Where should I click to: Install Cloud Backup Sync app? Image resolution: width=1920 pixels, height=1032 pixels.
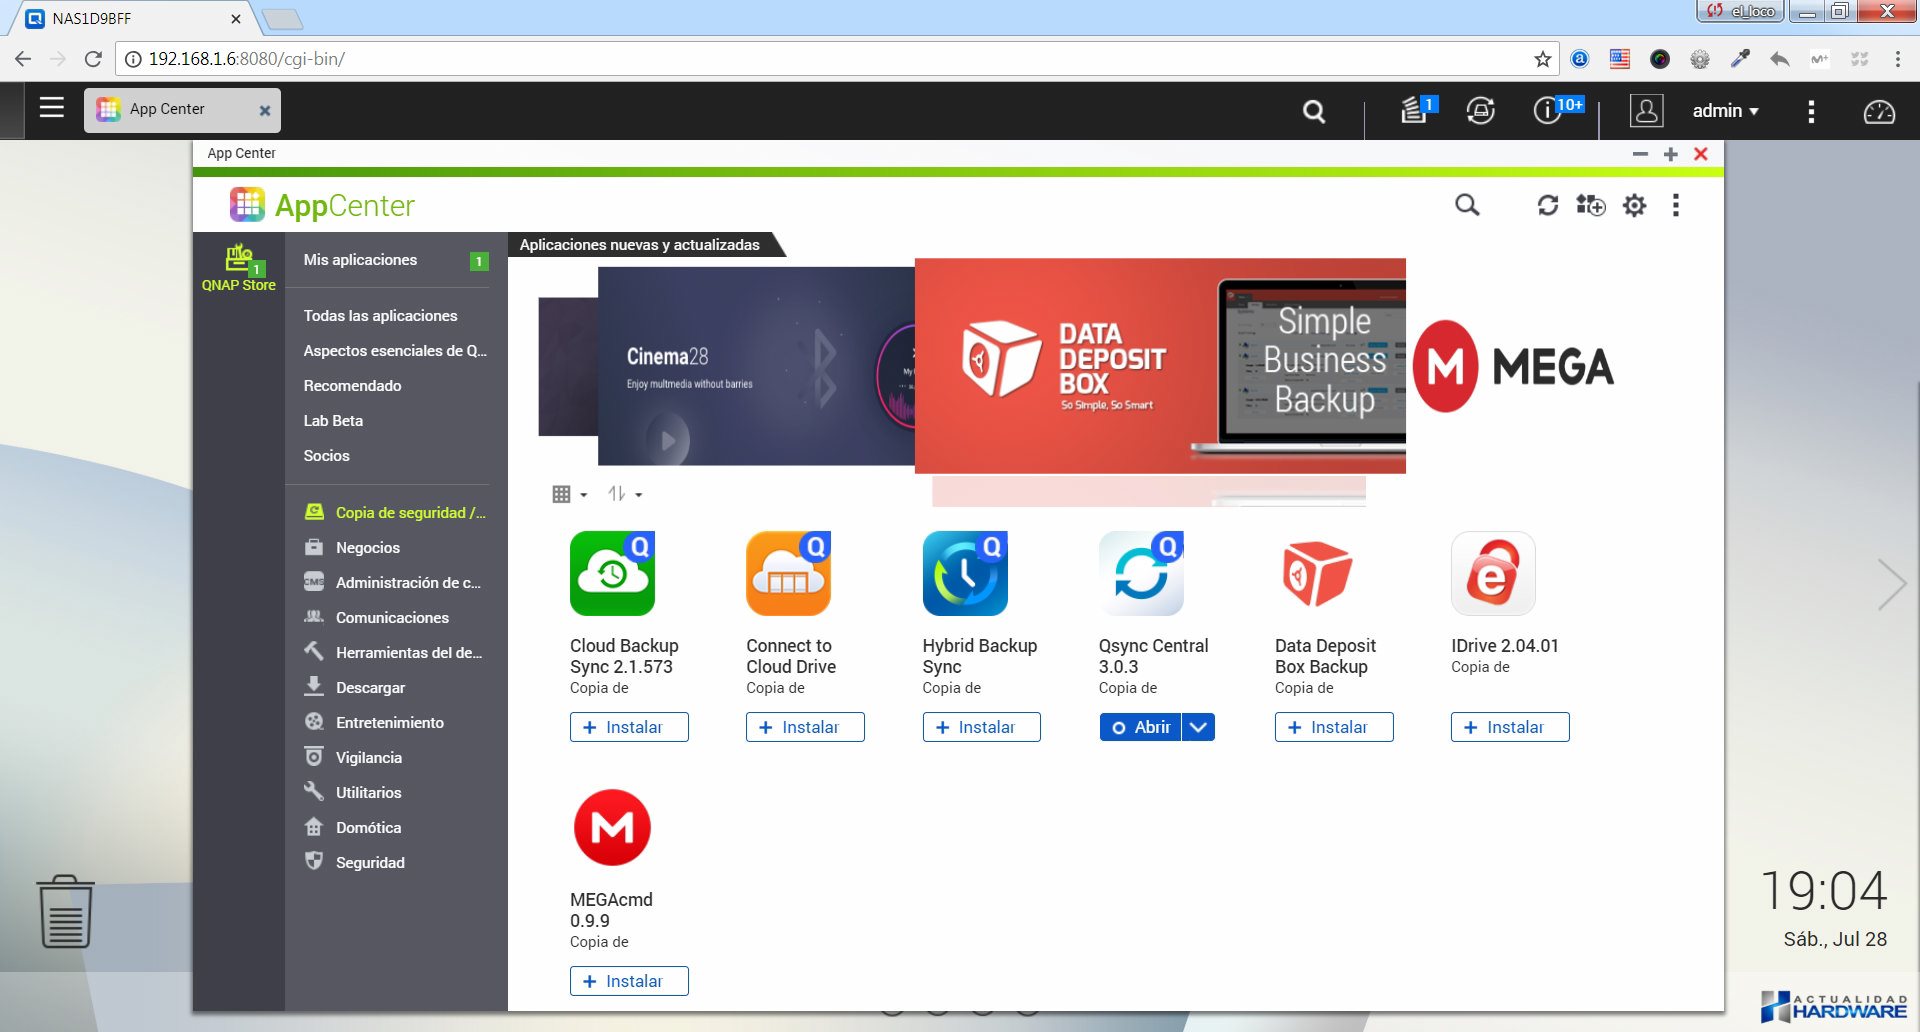(629, 727)
